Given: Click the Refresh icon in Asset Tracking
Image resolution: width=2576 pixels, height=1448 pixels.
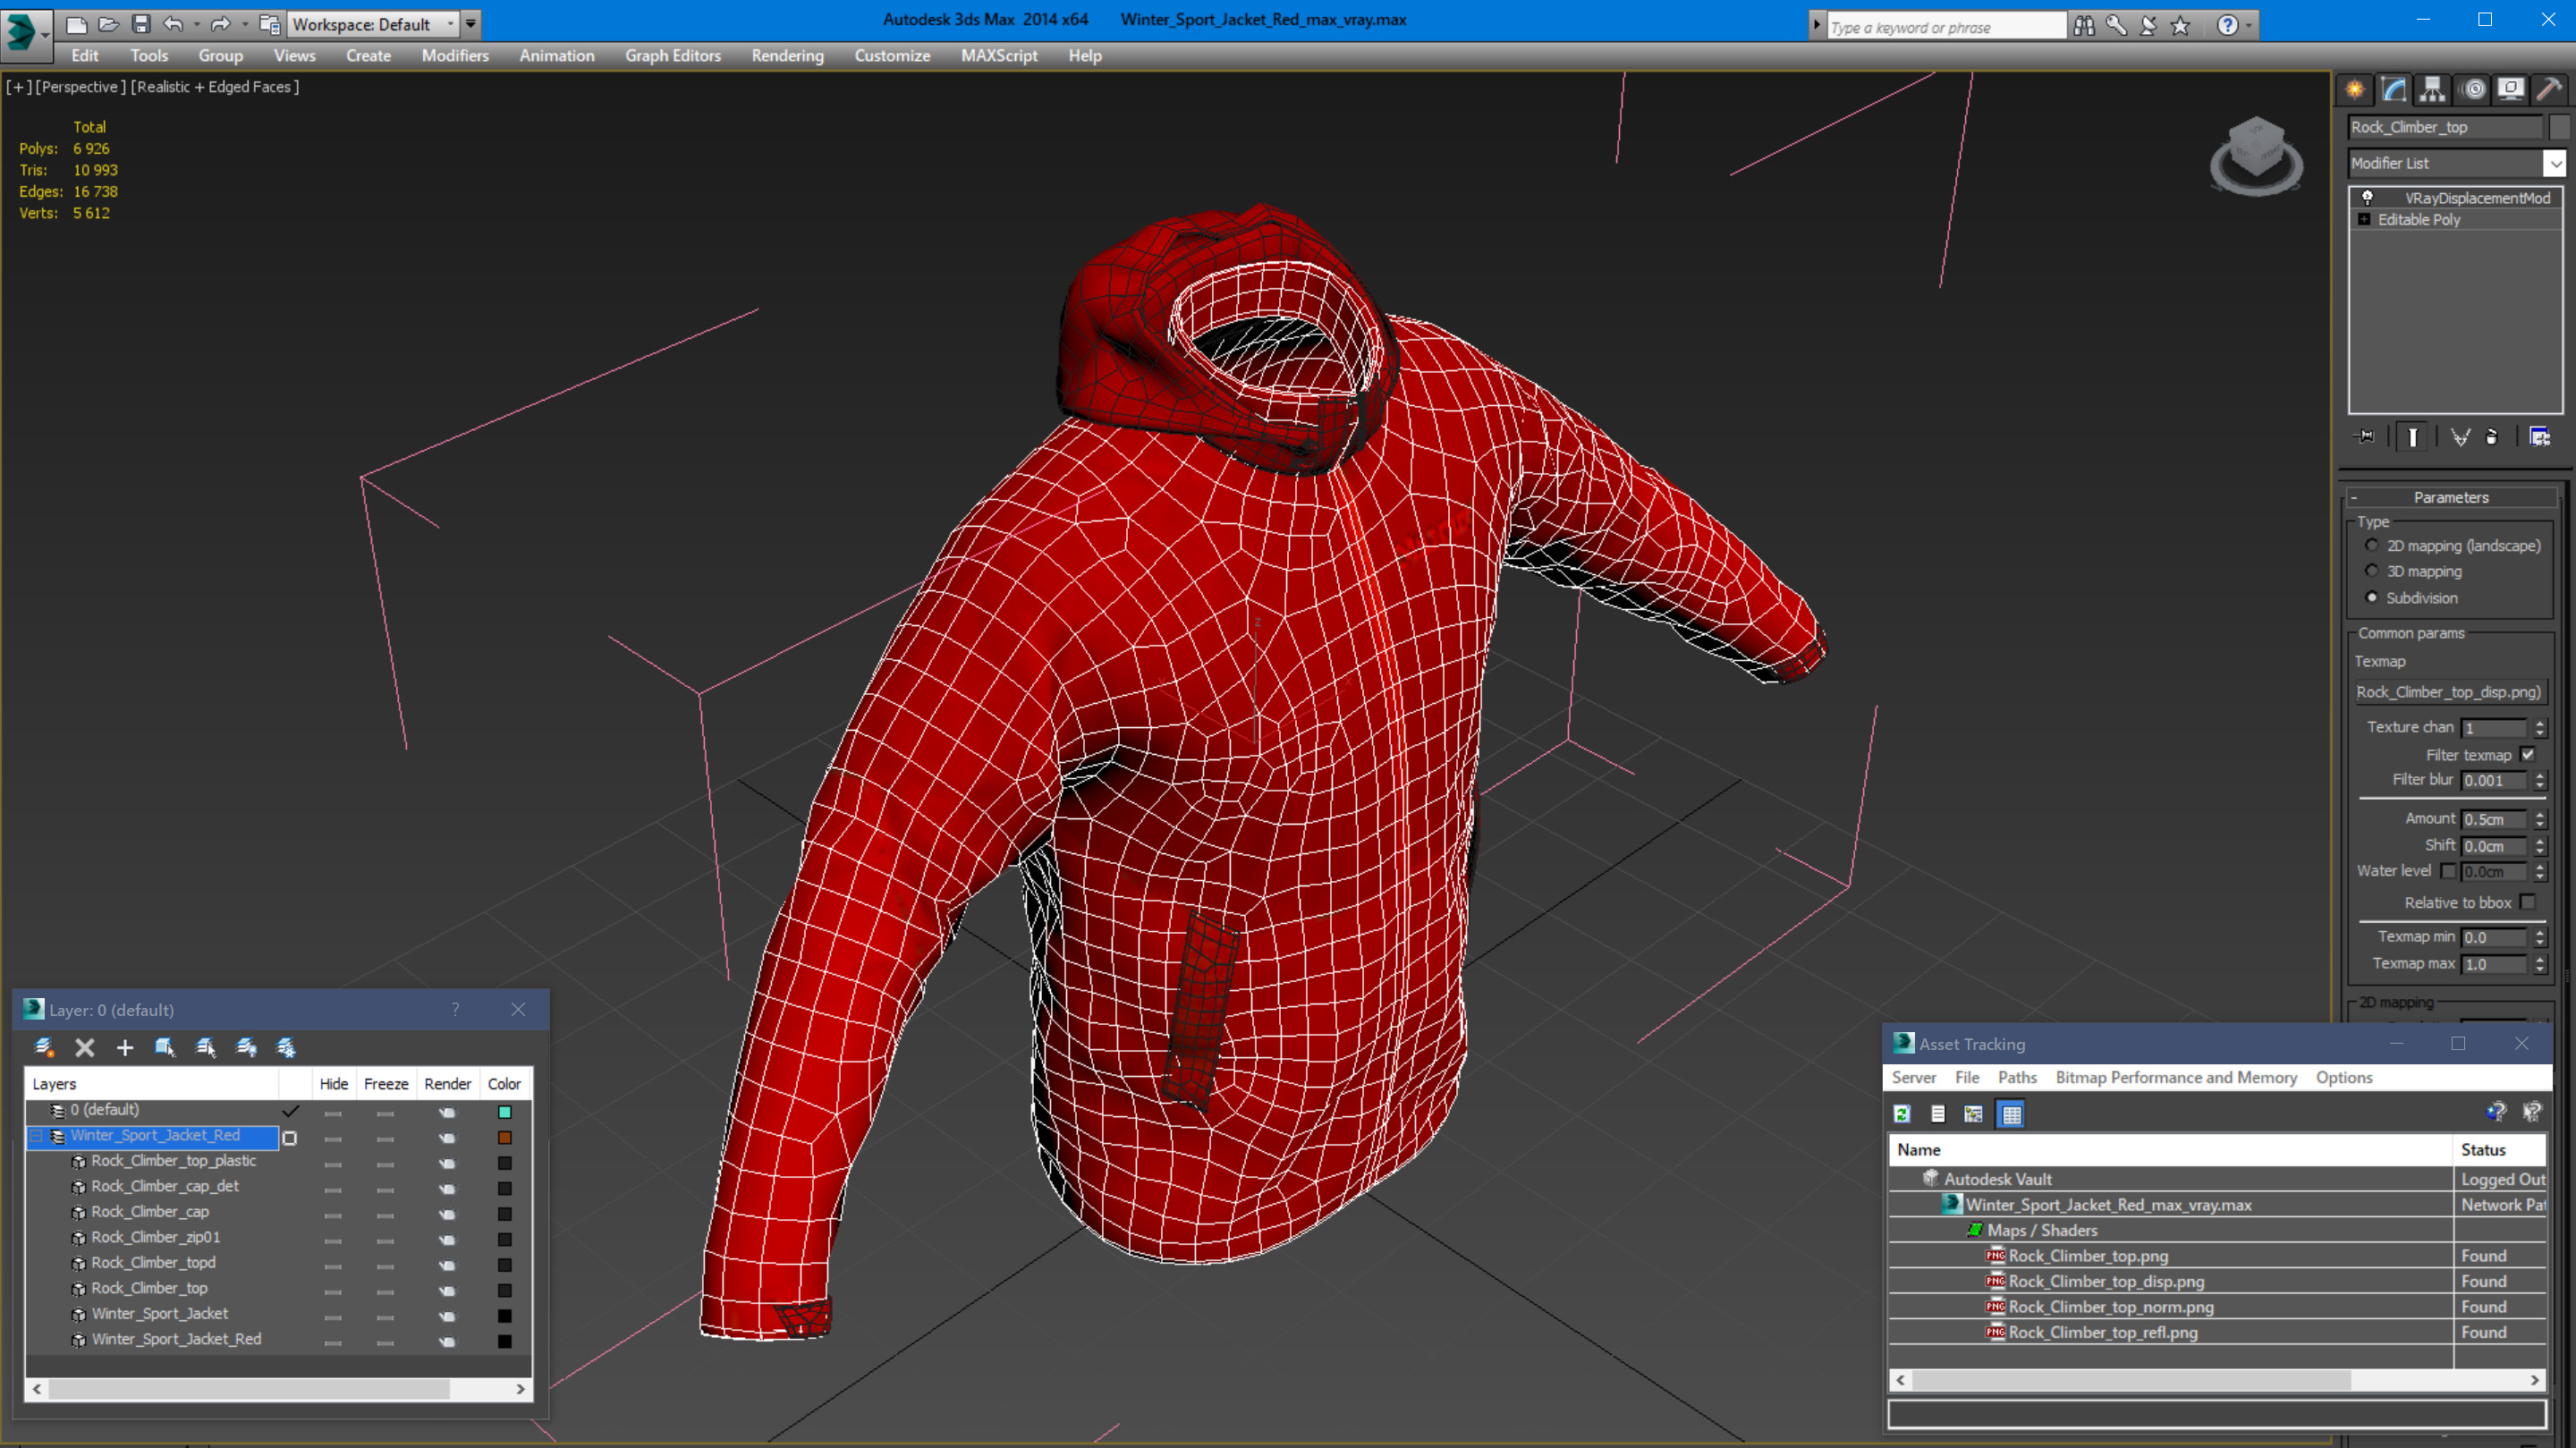Looking at the screenshot, I should pyautogui.click(x=1902, y=1114).
